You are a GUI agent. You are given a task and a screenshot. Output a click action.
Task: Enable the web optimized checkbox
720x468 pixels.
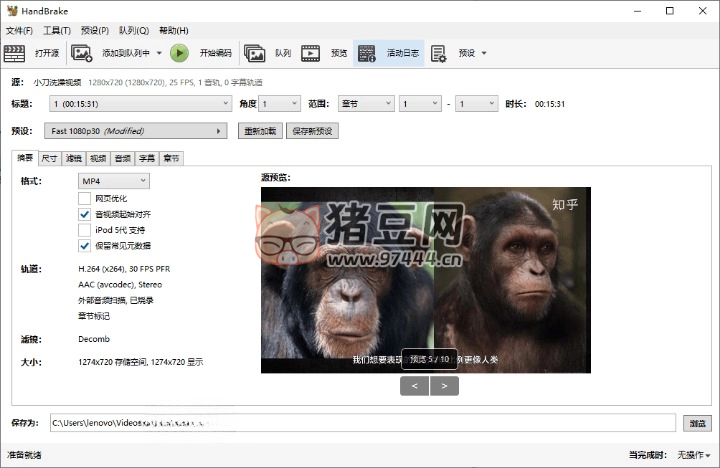pyautogui.click(x=84, y=198)
